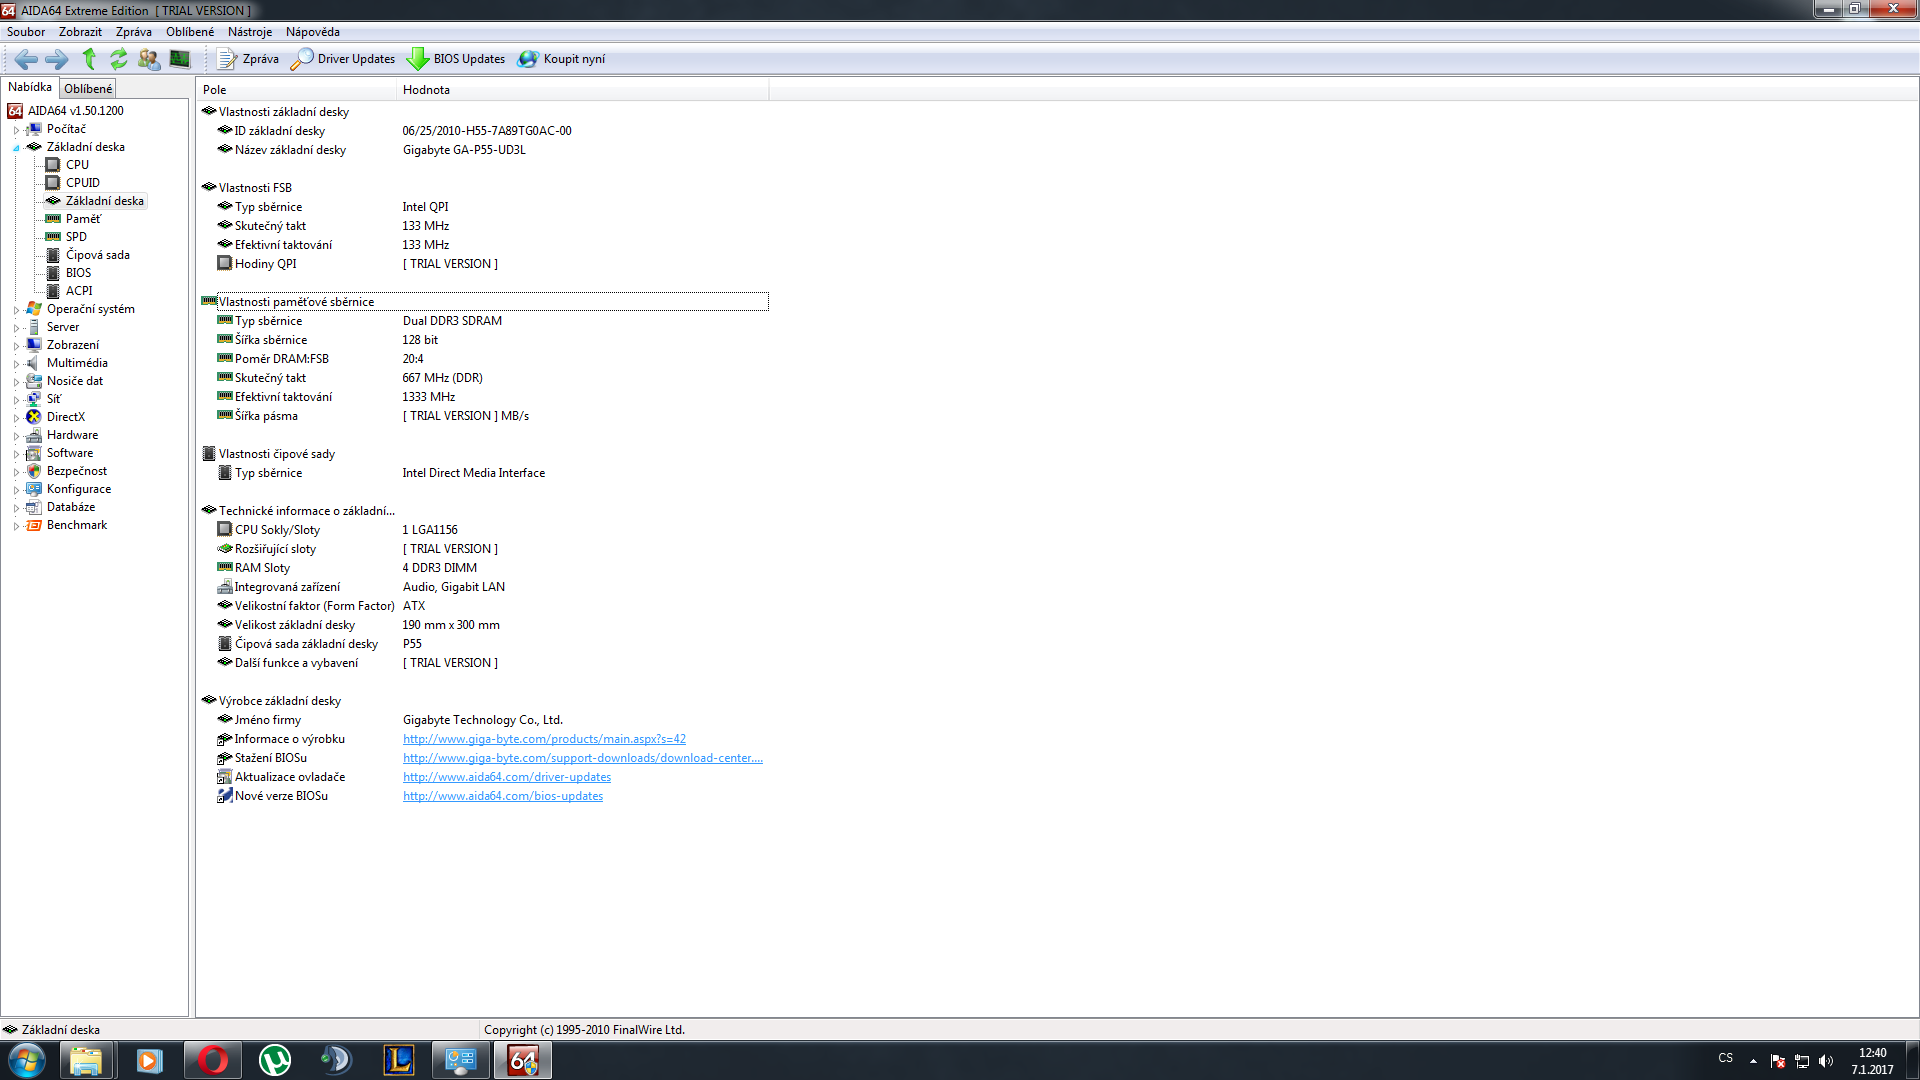Select Databáze in the tree

coord(71,507)
